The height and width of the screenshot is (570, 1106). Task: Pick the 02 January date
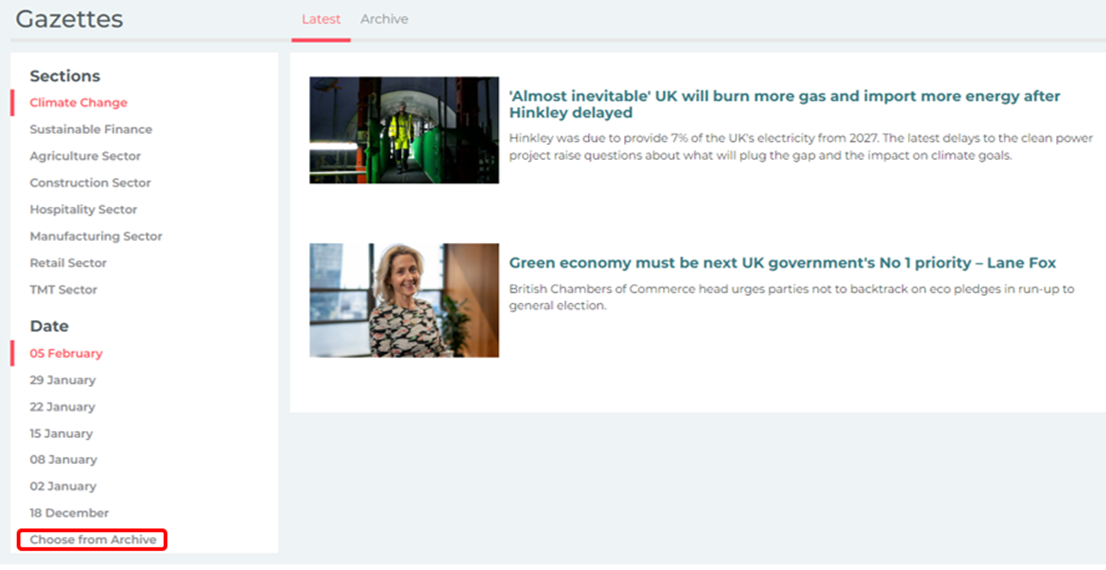pyautogui.click(x=63, y=487)
